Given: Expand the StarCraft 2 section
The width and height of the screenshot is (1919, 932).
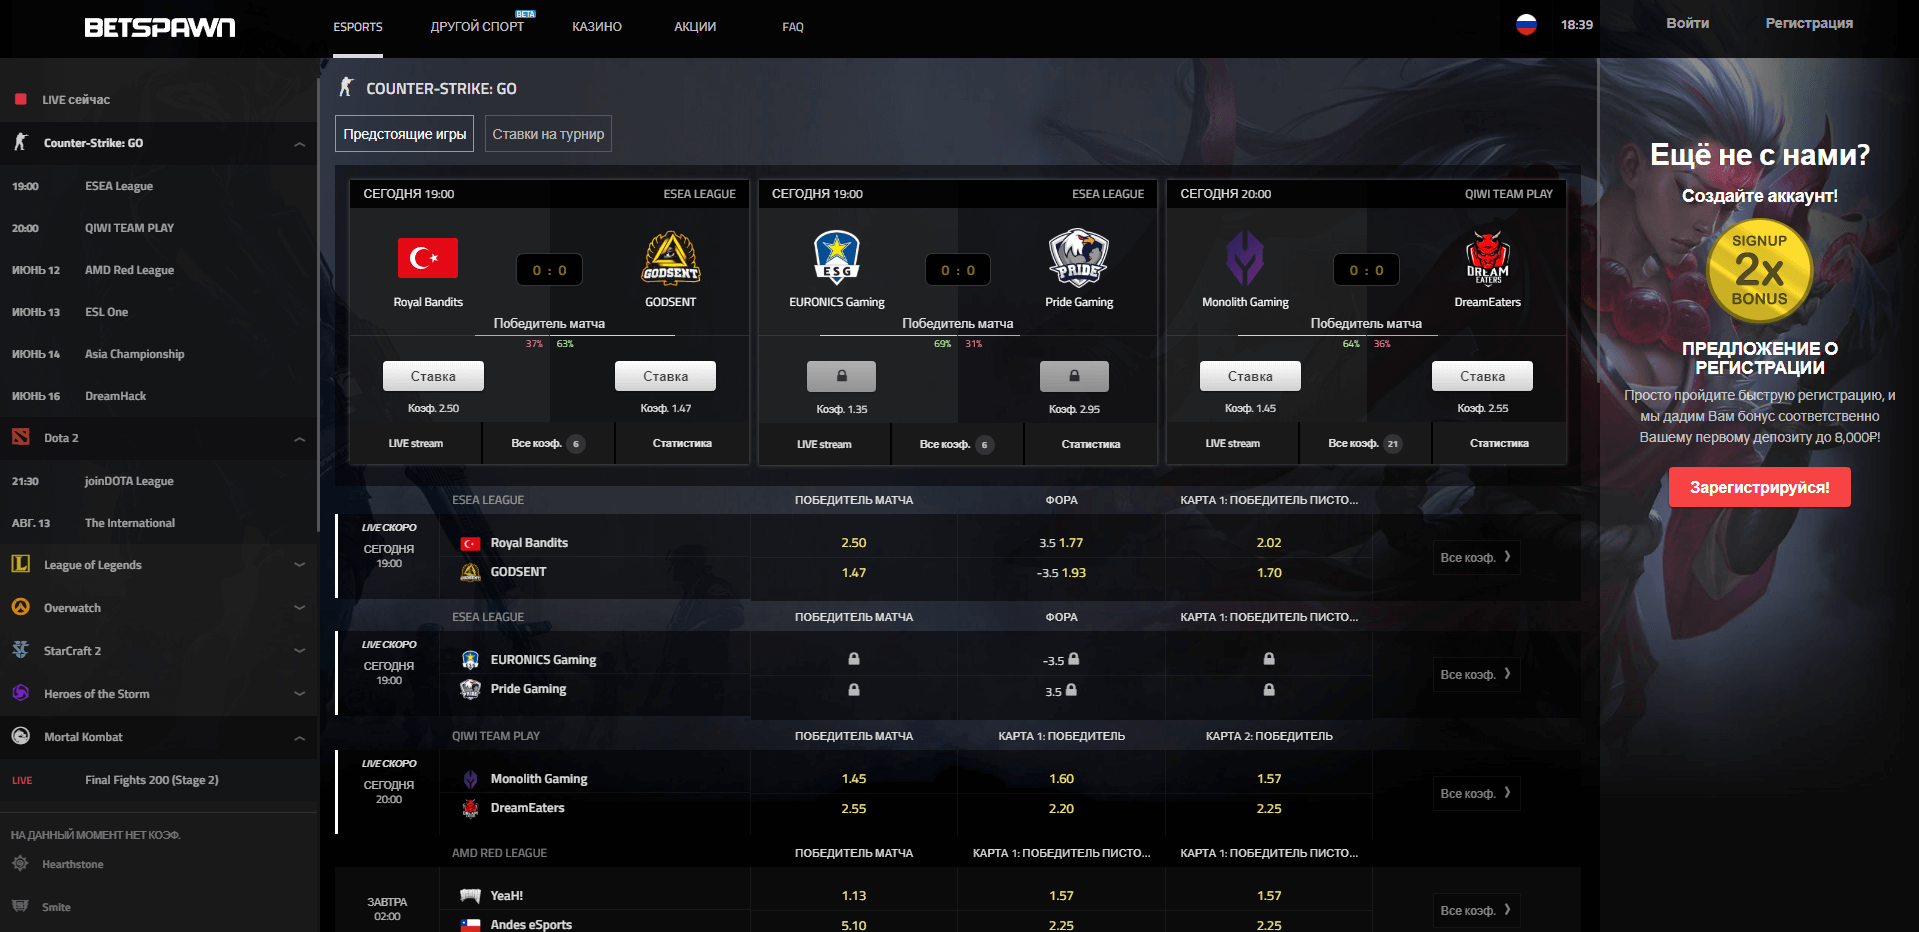Looking at the screenshot, I should click(x=299, y=650).
